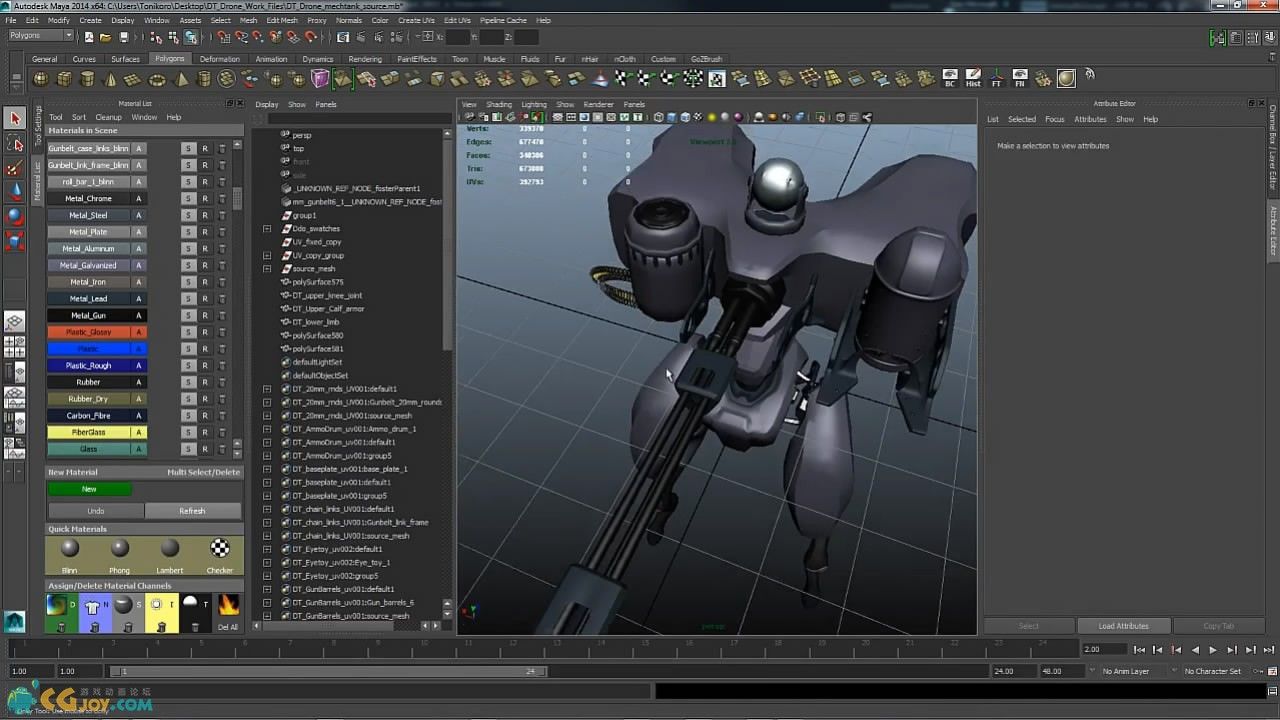This screenshot has height=720, width=1280.
Task: Click the R button for Carbon_Fibre
Action: click(205, 415)
